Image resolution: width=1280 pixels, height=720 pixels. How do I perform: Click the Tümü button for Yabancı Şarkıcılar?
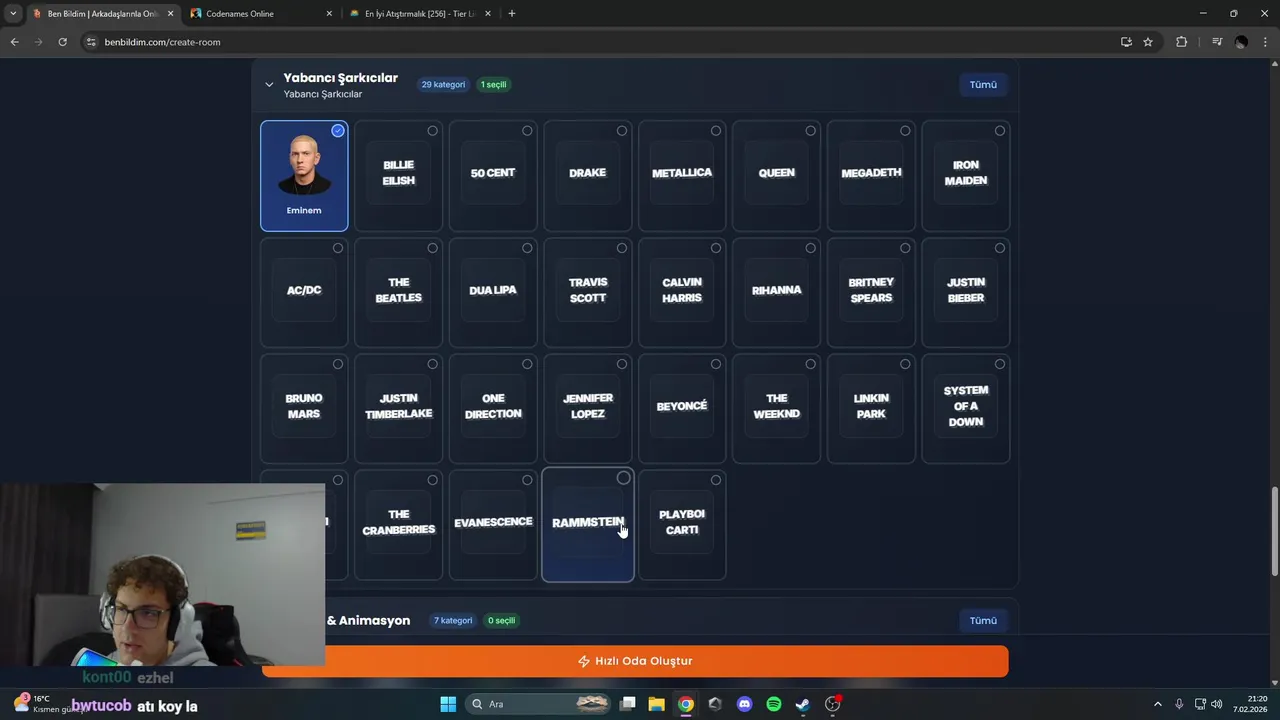point(983,84)
